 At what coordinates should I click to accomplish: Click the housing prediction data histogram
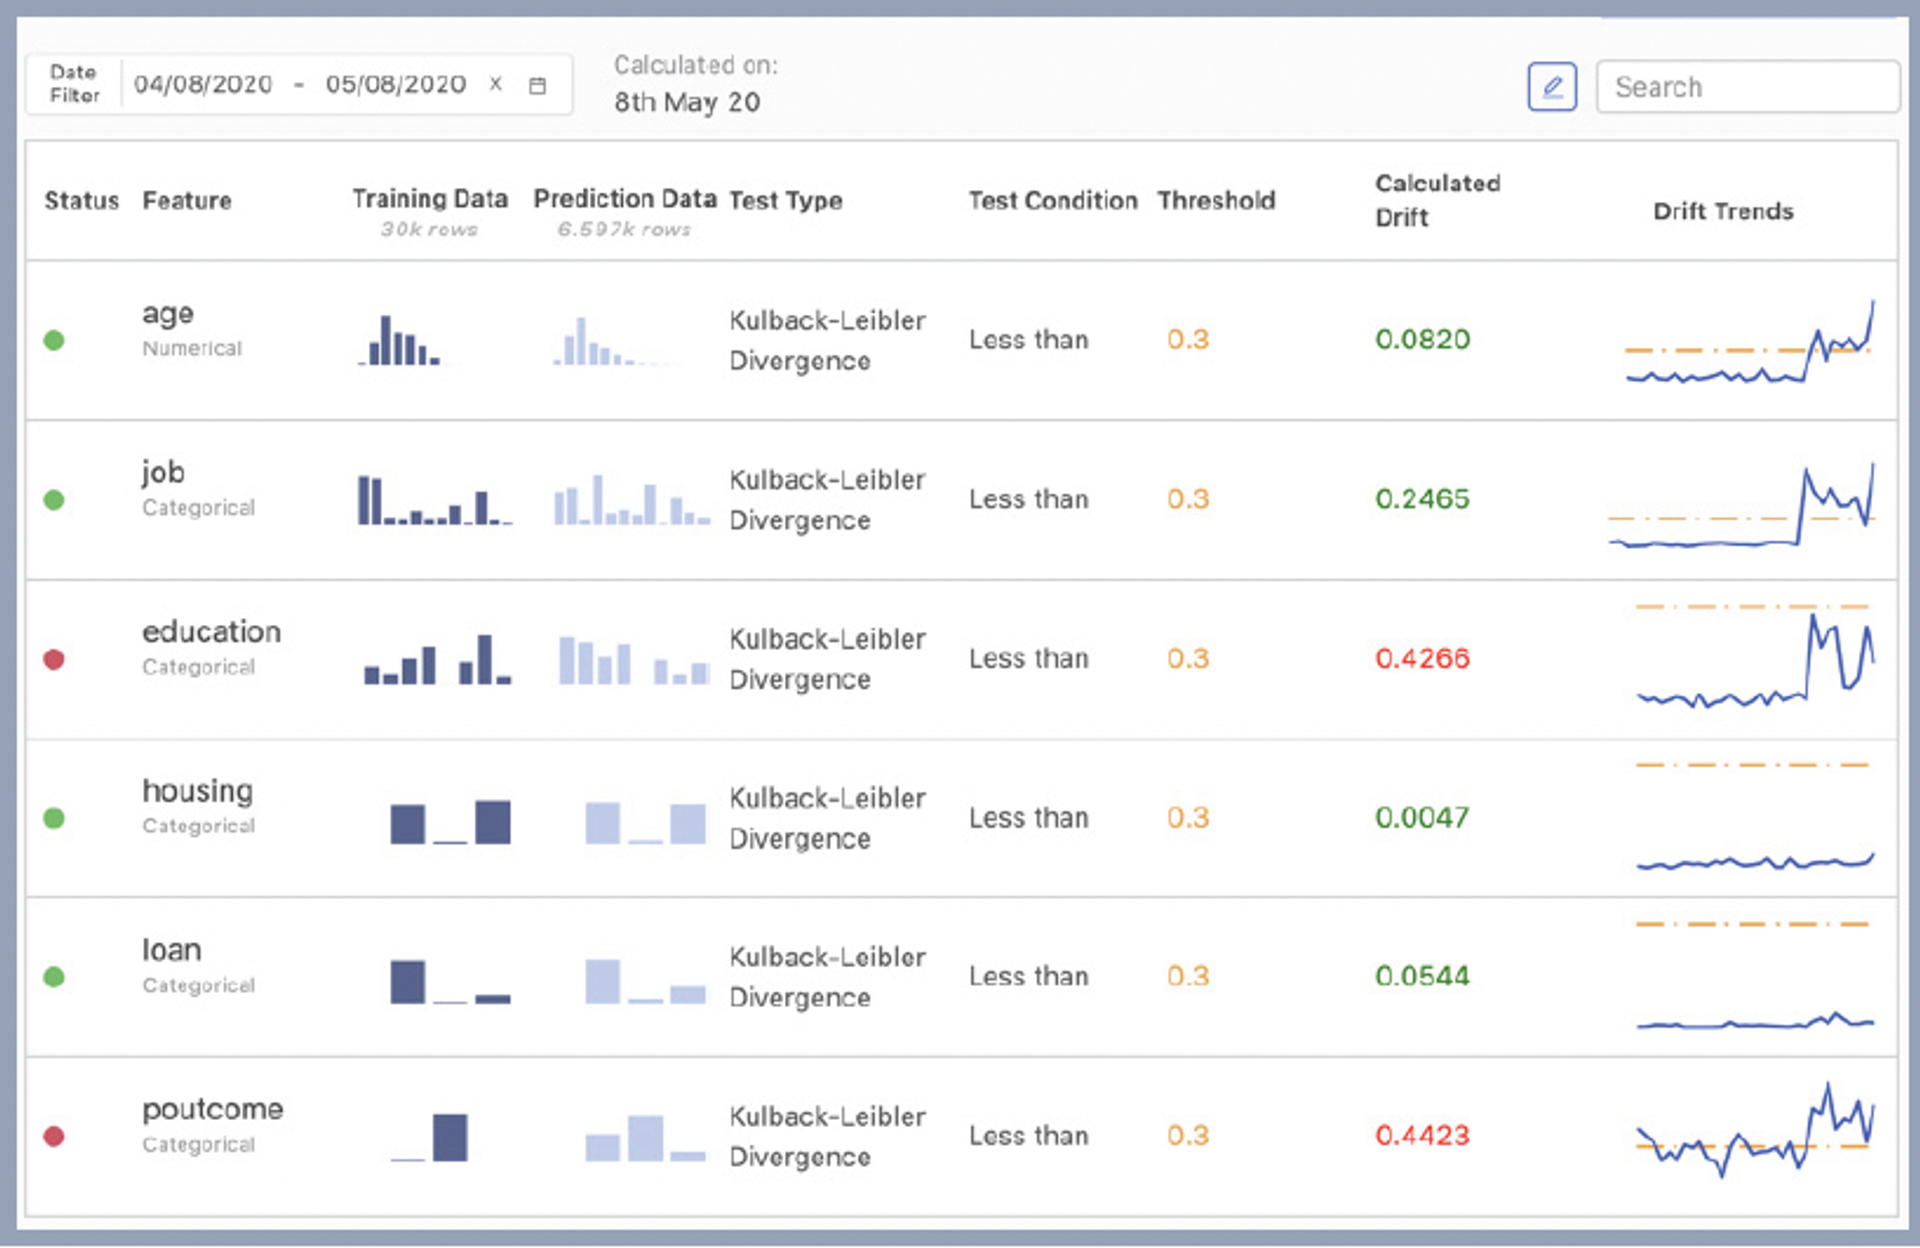pyautogui.click(x=645, y=823)
